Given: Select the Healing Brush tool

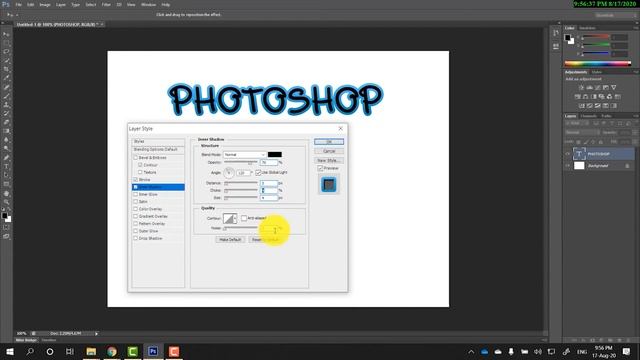Looking at the screenshot, I should 6,87.
